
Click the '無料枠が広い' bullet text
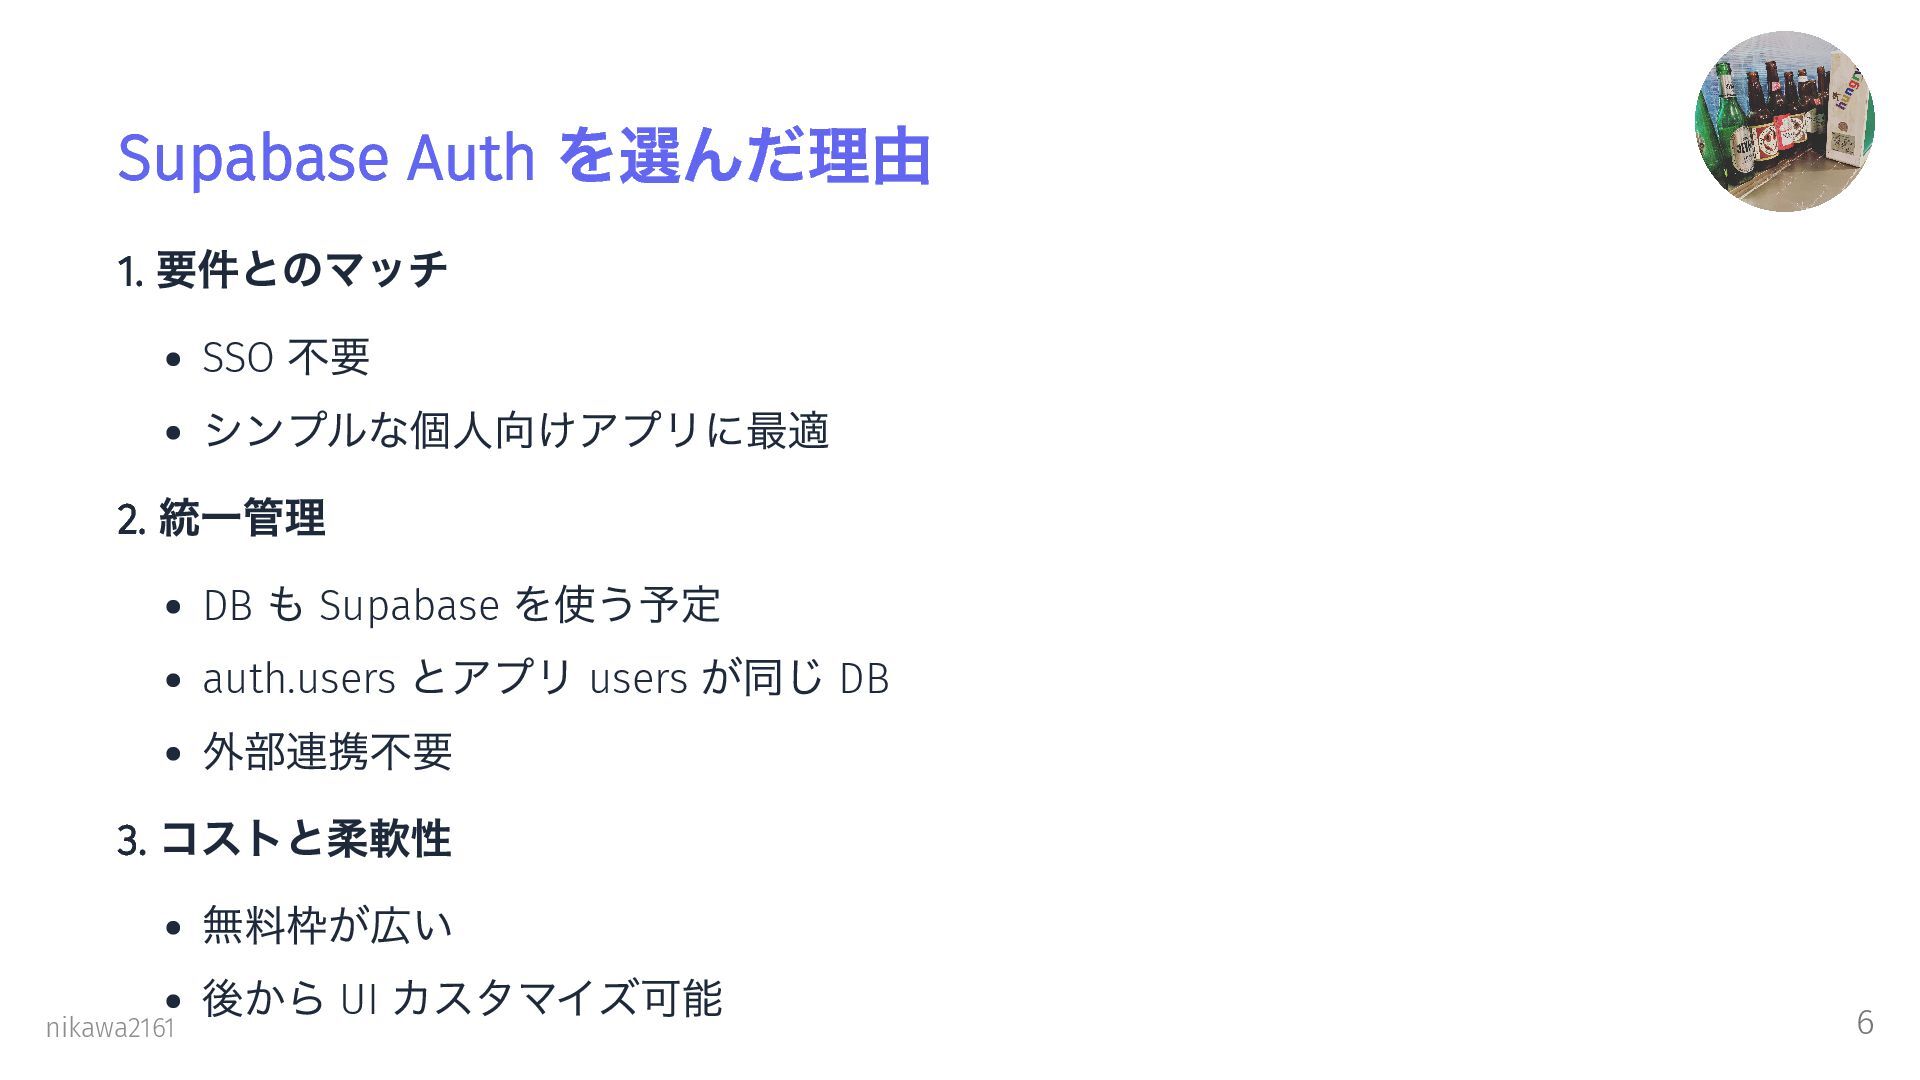point(328,926)
